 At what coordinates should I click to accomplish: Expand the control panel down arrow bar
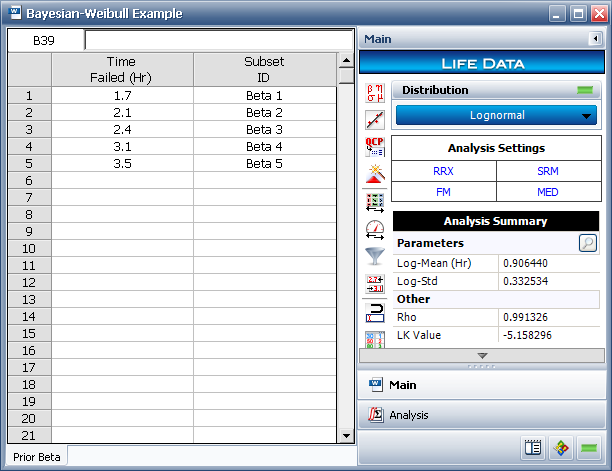[x=482, y=355]
